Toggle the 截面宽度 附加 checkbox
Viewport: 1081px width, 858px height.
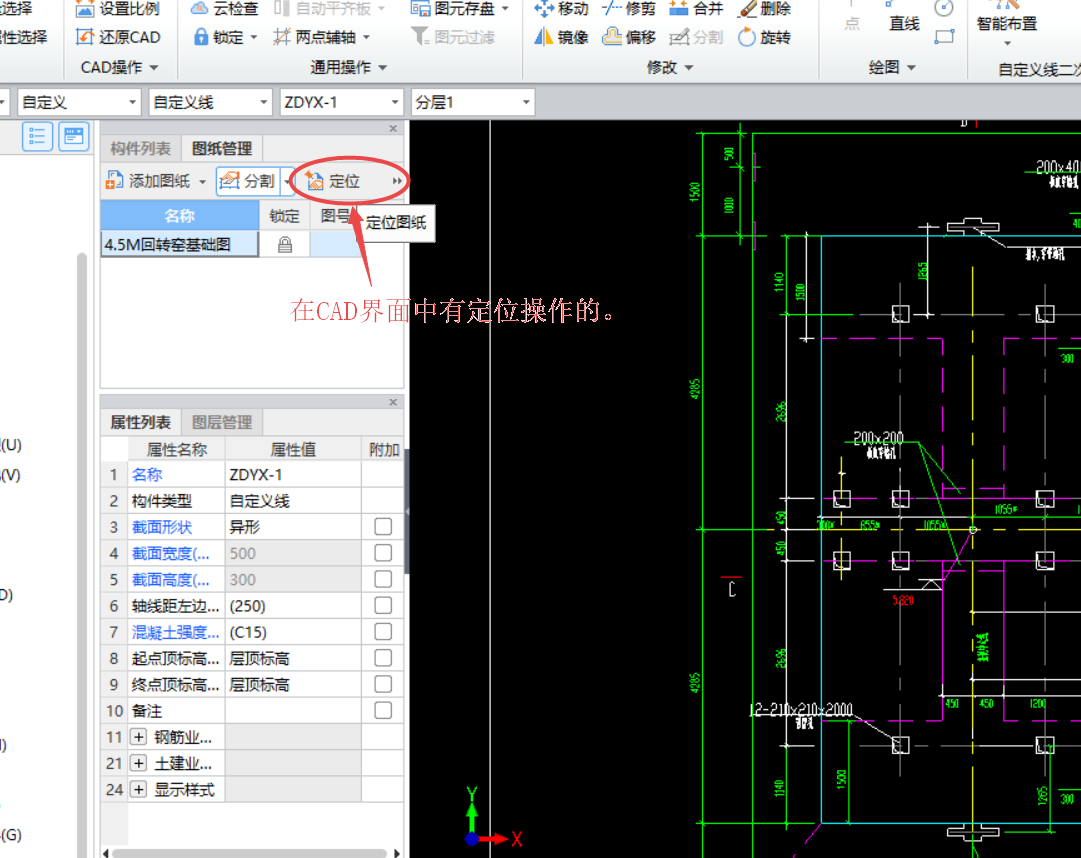tap(383, 553)
